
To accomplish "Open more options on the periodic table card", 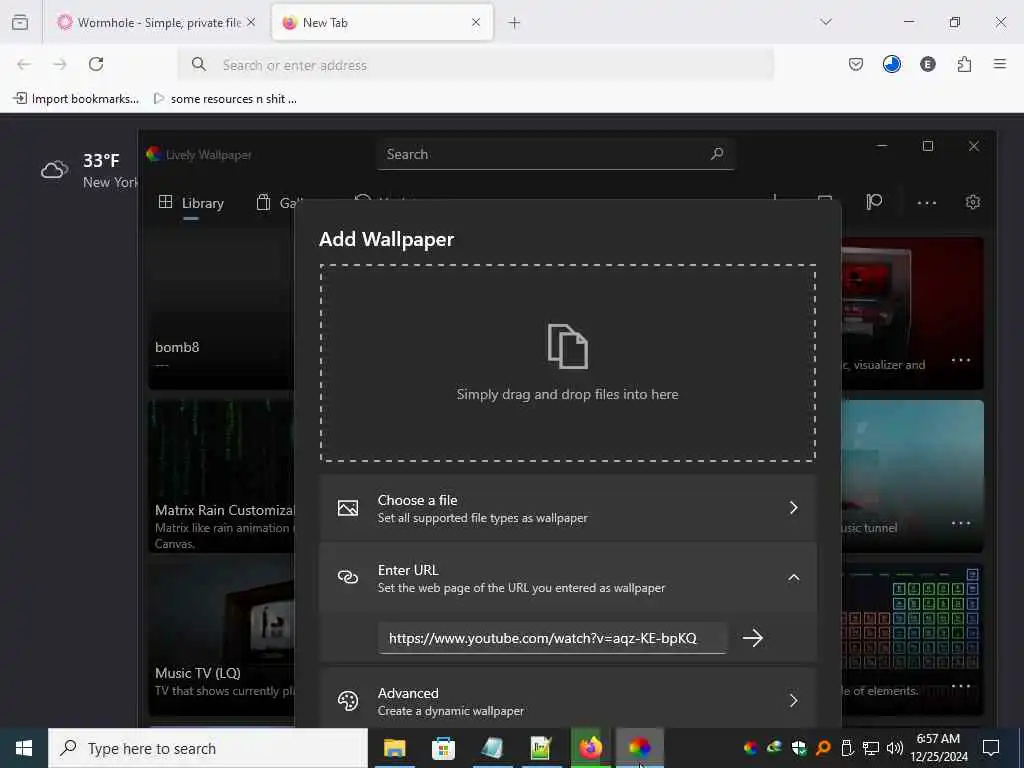I will click(961, 686).
